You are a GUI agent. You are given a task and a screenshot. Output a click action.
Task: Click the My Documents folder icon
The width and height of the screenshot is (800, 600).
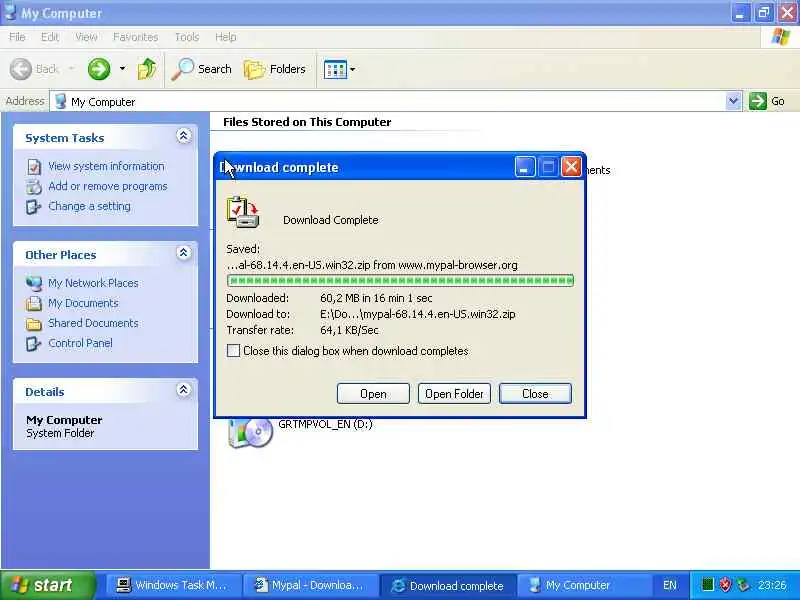[34, 304]
